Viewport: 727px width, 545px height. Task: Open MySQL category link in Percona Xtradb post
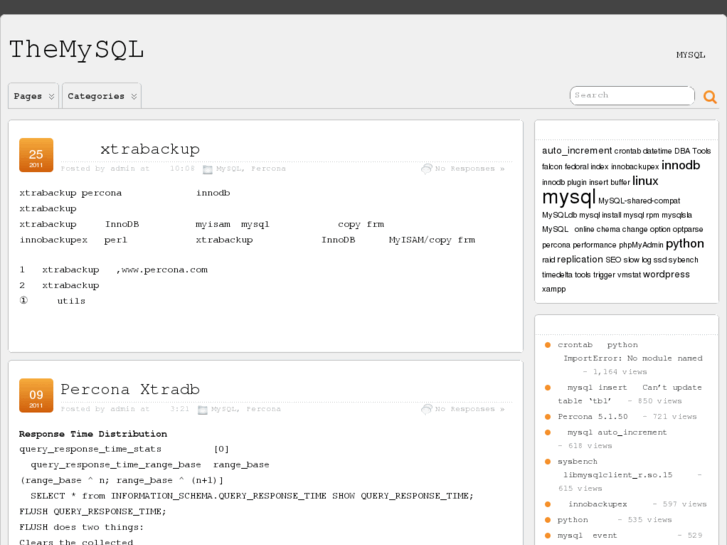(223, 409)
